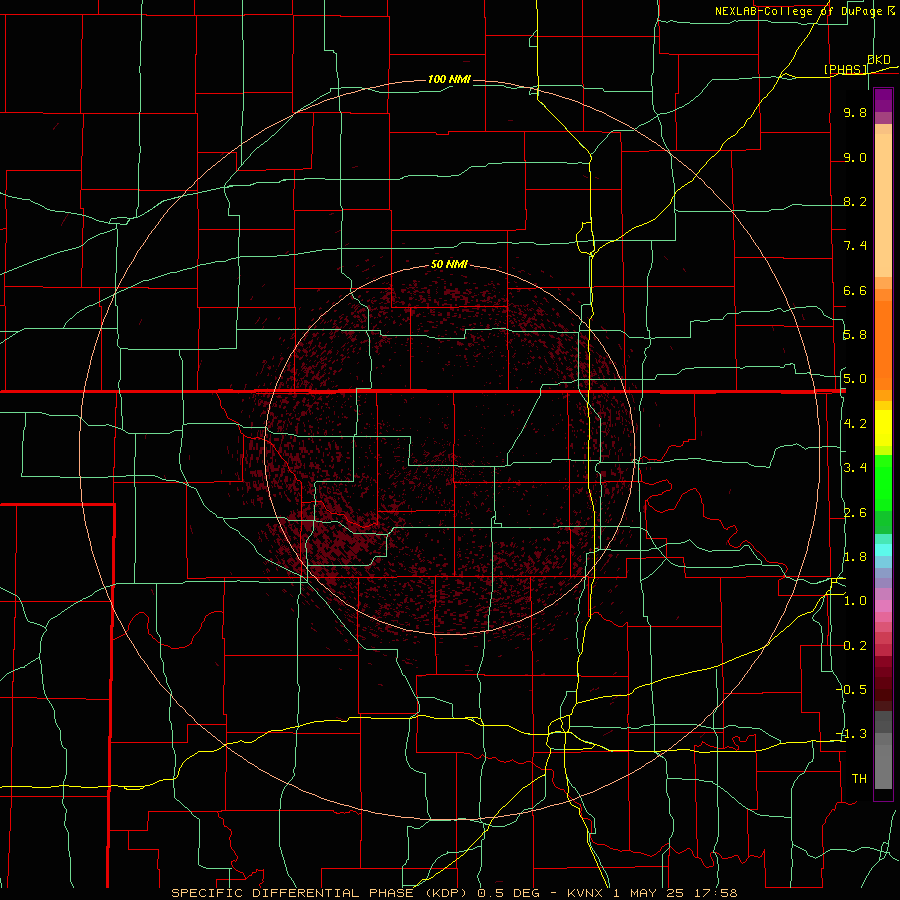Click the 4.2 value on the color scale
The image size is (900, 900).
point(855,424)
